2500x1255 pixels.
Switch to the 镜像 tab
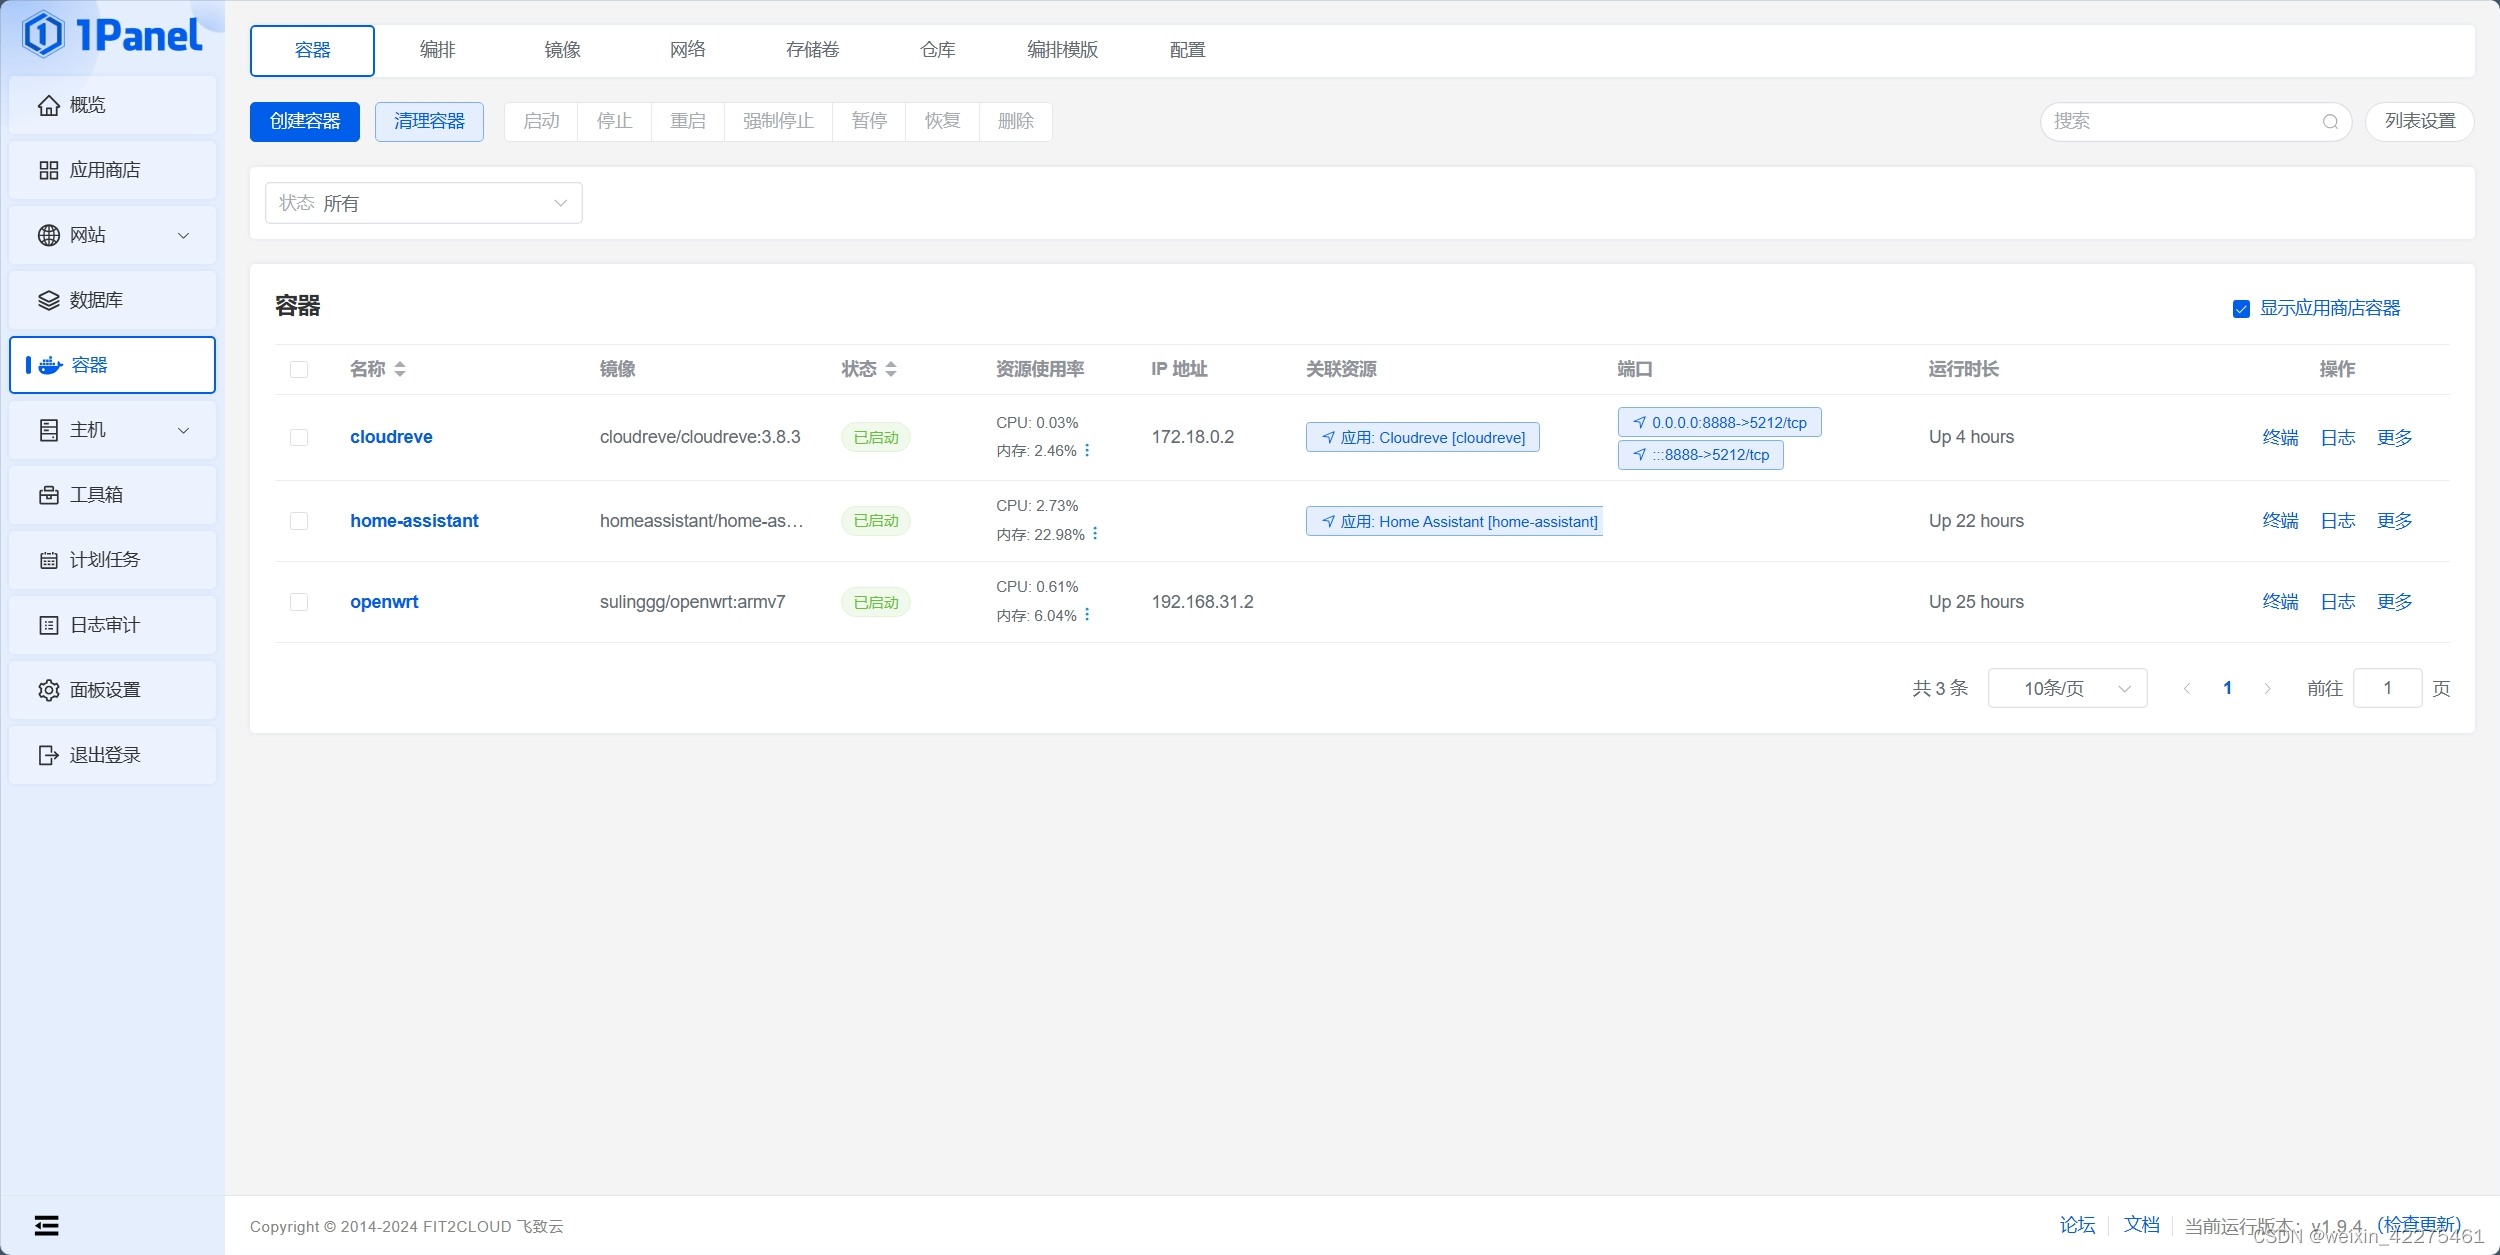[562, 48]
